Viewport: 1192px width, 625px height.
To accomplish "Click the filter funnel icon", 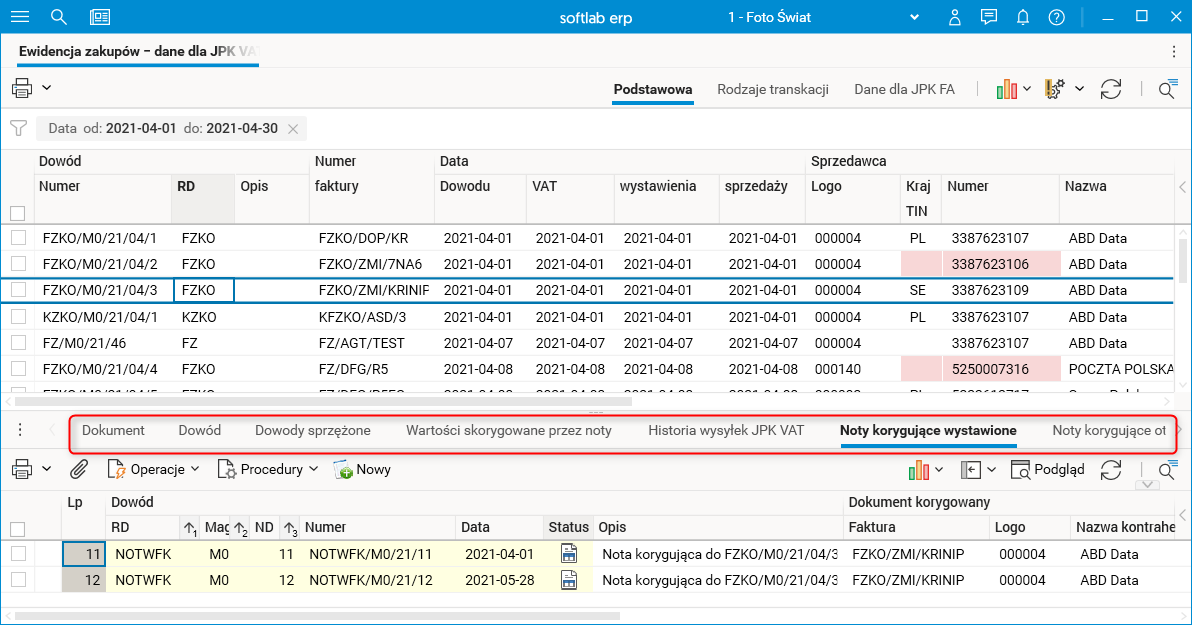I will coord(18,128).
